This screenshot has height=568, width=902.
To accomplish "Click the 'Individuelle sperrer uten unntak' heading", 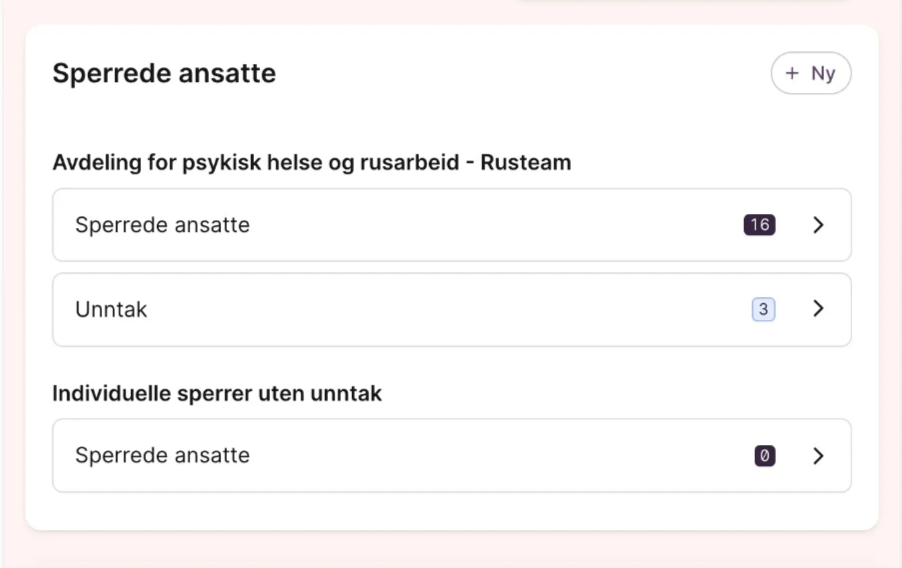I will (x=217, y=394).
